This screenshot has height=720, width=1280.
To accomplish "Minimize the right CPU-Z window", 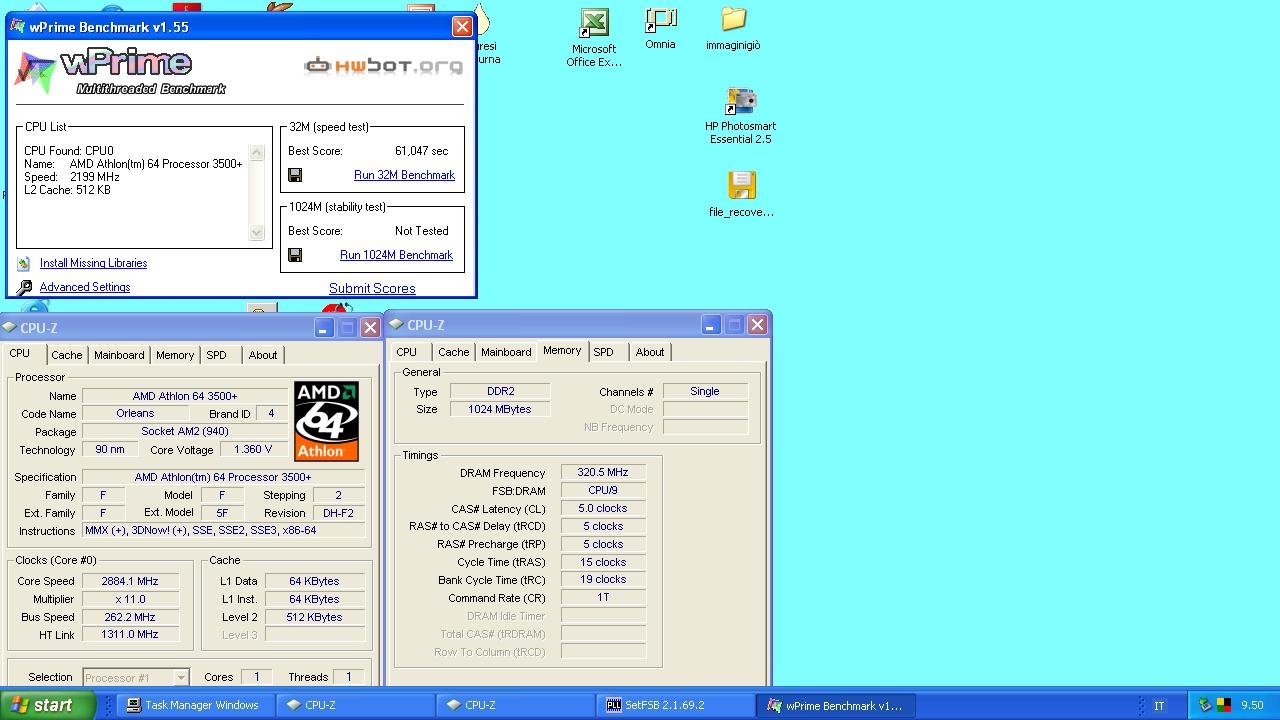I will pos(710,325).
